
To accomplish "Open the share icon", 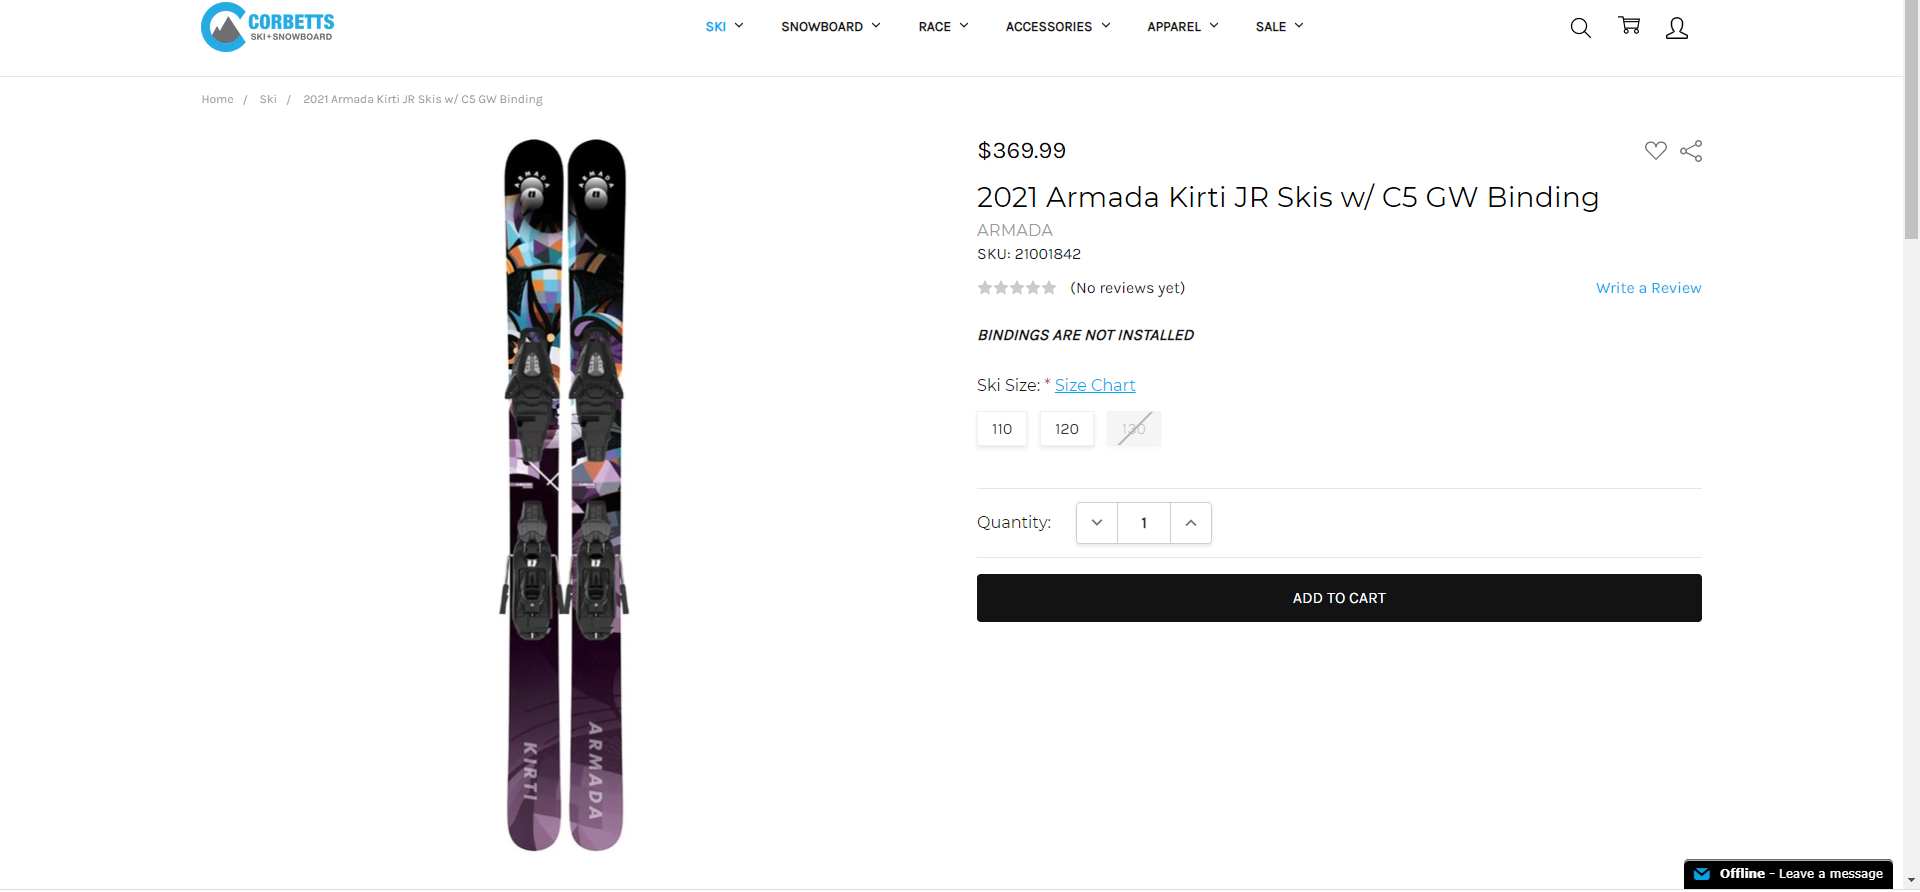I will (x=1691, y=150).
